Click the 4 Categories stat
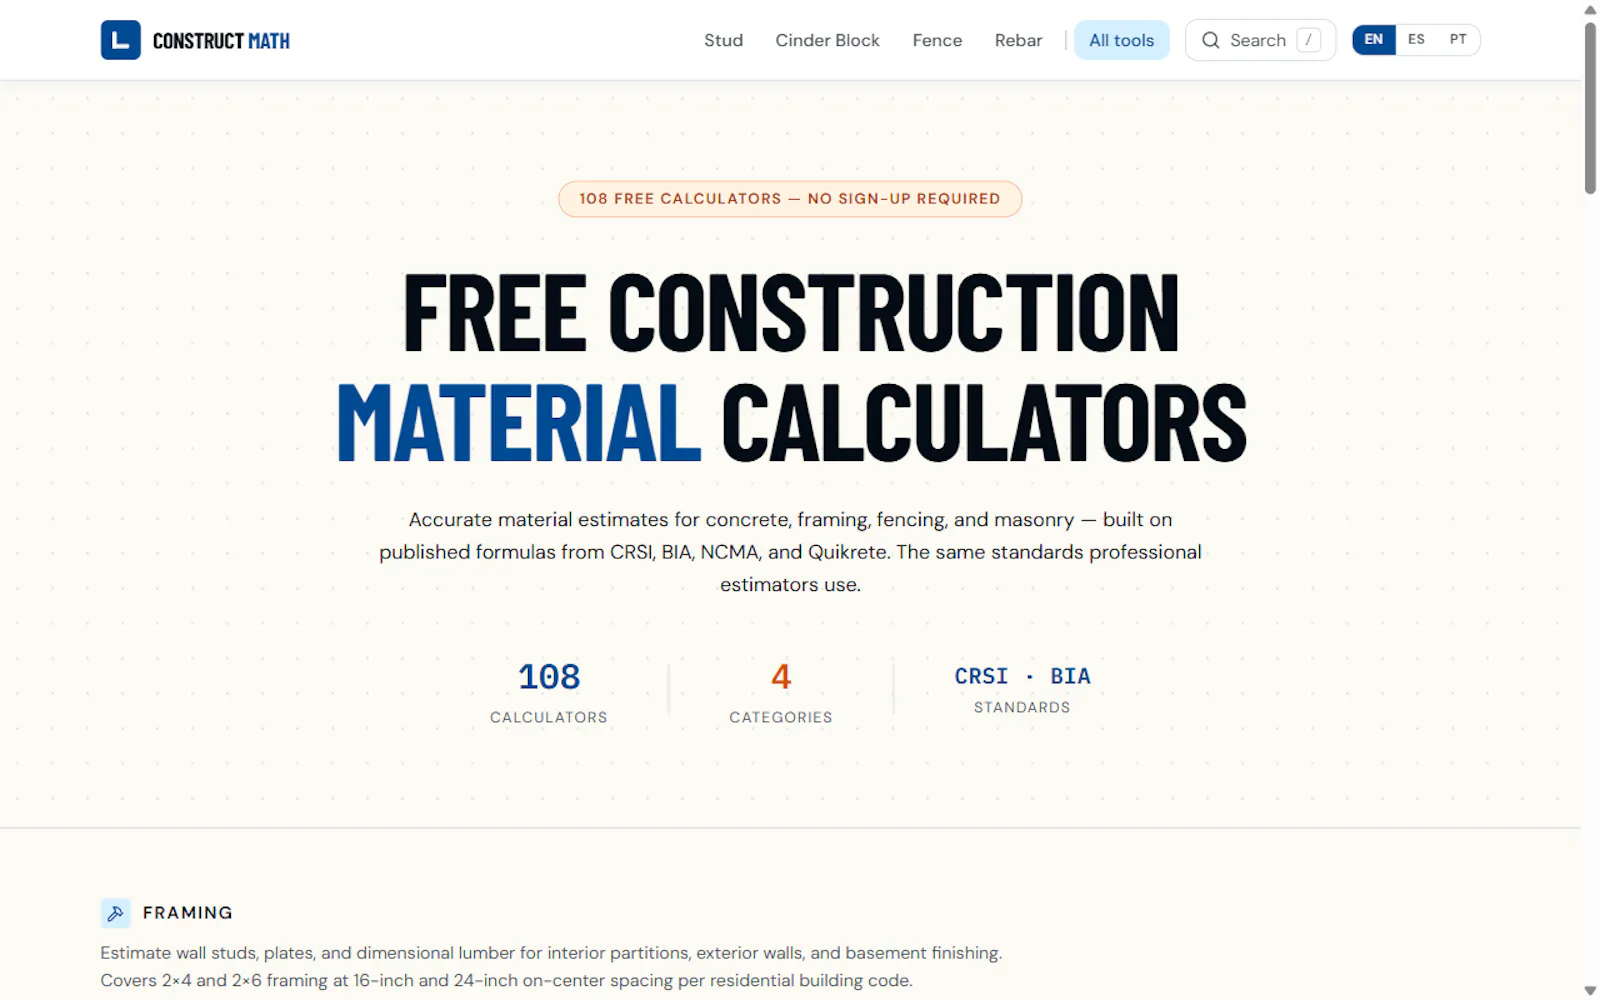1600x1000 pixels. pos(781,691)
